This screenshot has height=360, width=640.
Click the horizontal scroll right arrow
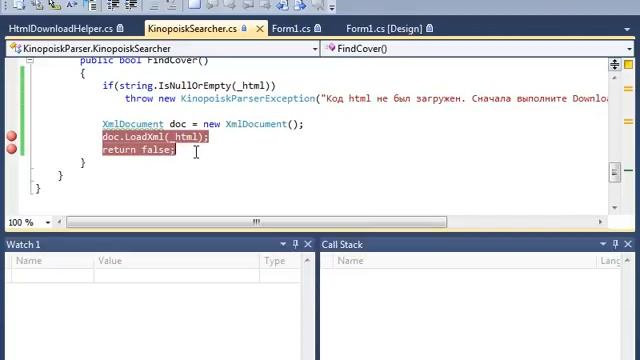(x=600, y=222)
